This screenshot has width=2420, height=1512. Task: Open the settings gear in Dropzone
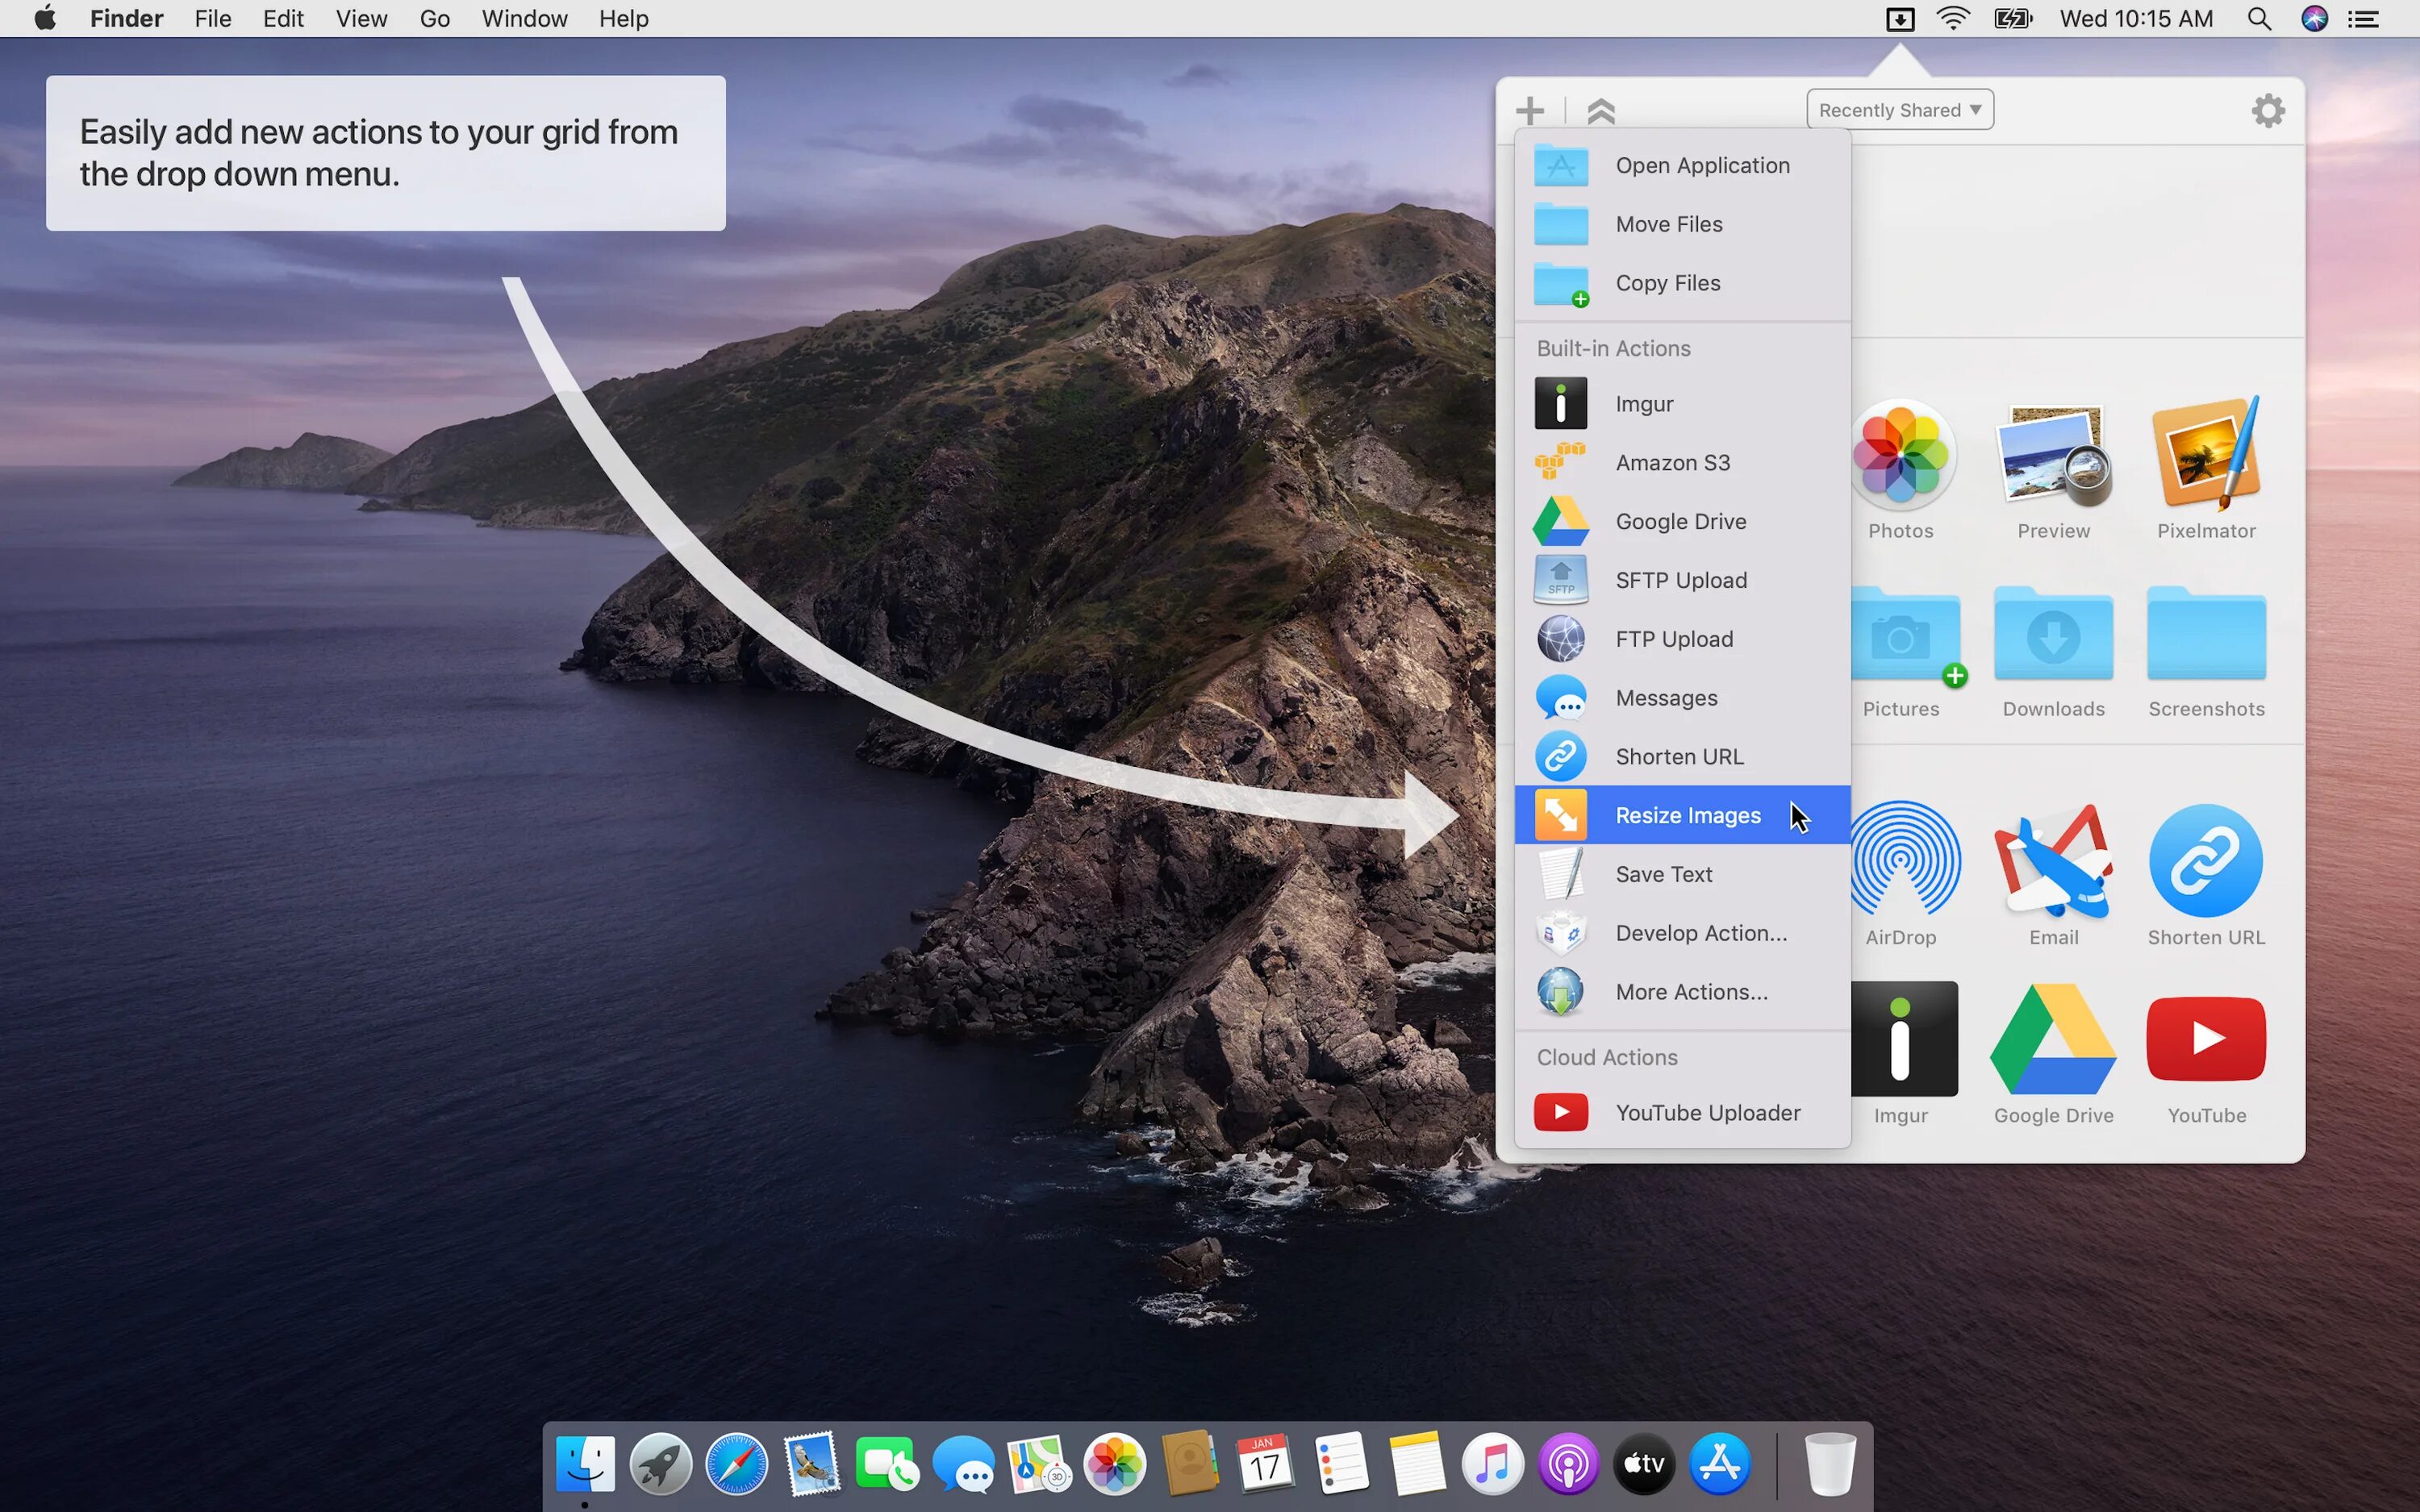(2267, 110)
